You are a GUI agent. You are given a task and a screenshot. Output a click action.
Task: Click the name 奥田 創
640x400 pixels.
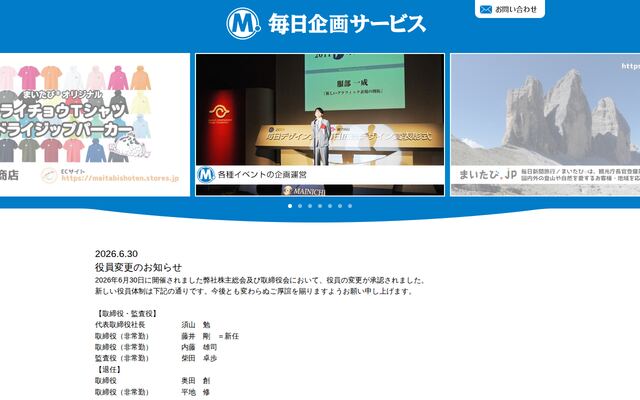pos(196,381)
